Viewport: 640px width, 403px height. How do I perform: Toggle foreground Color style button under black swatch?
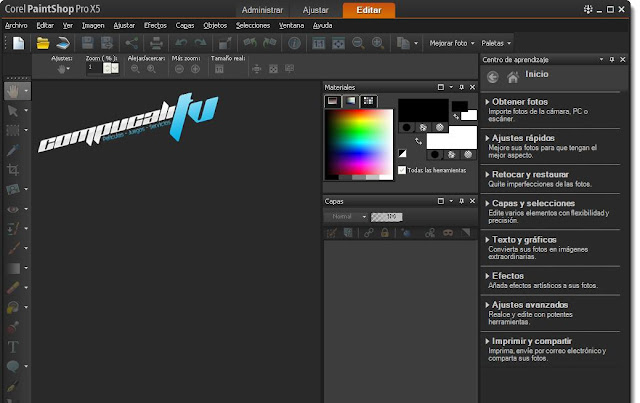coord(407,127)
